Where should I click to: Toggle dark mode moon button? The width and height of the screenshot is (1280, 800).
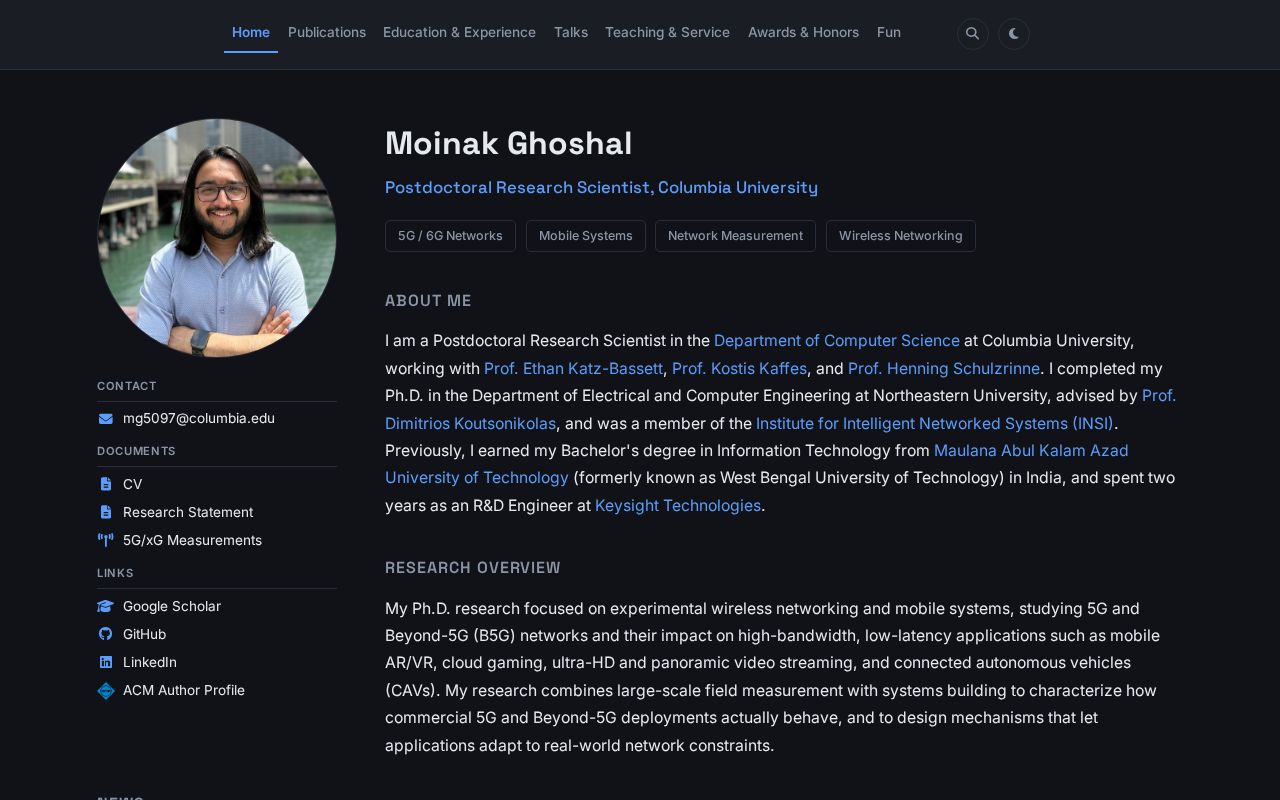click(x=1013, y=33)
